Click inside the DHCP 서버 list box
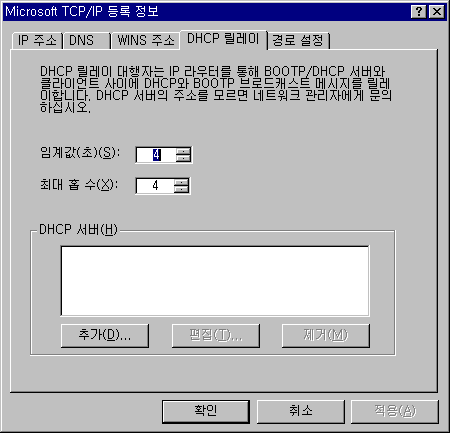The height and width of the screenshot is (433, 450). tap(215, 281)
